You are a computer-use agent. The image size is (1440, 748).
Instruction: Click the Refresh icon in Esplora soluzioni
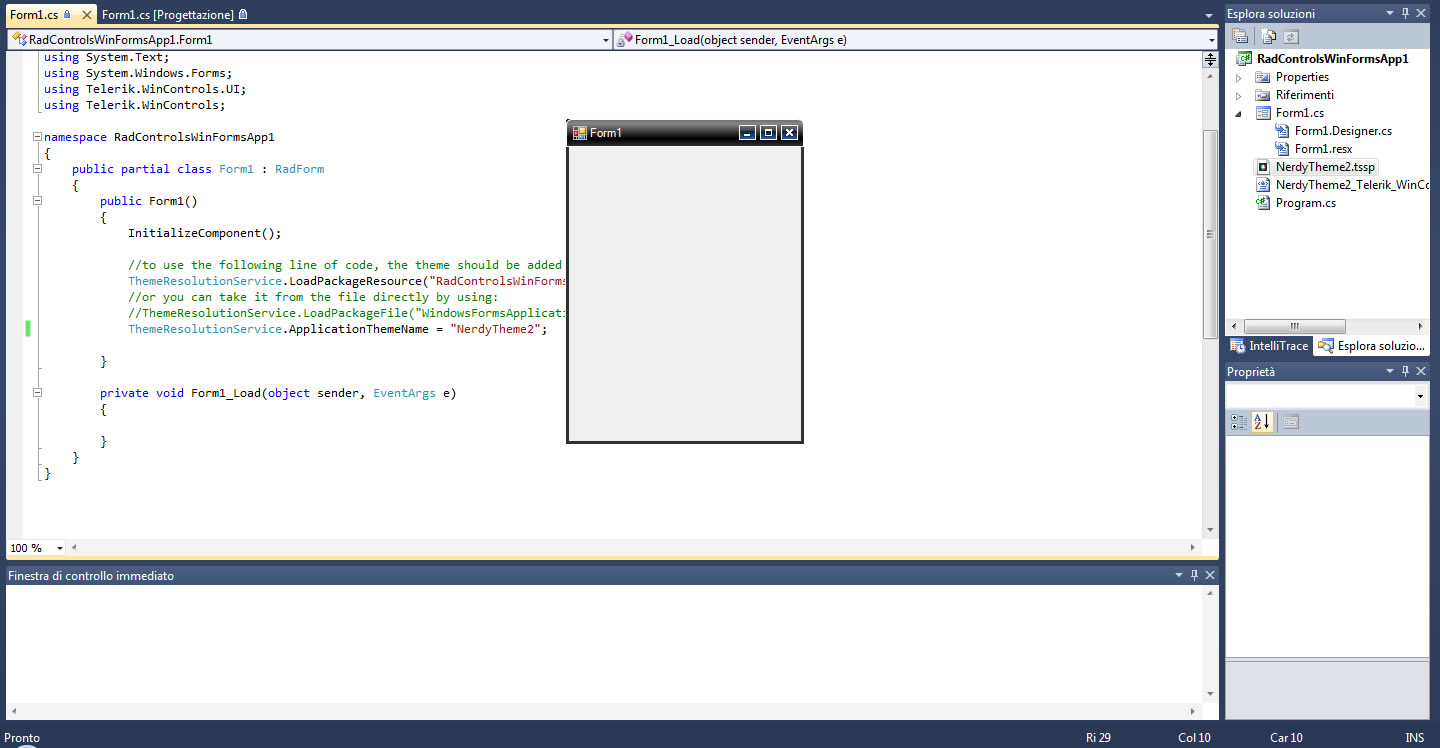pyautogui.click(x=1291, y=36)
